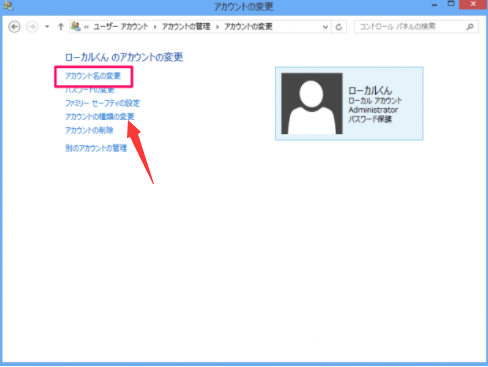Click the user accounts icon in address bar

[x=76, y=26]
